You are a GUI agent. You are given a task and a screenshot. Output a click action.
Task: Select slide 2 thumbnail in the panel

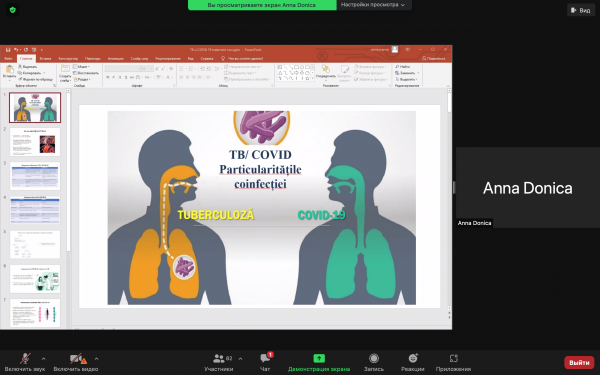pyautogui.click(x=35, y=142)
